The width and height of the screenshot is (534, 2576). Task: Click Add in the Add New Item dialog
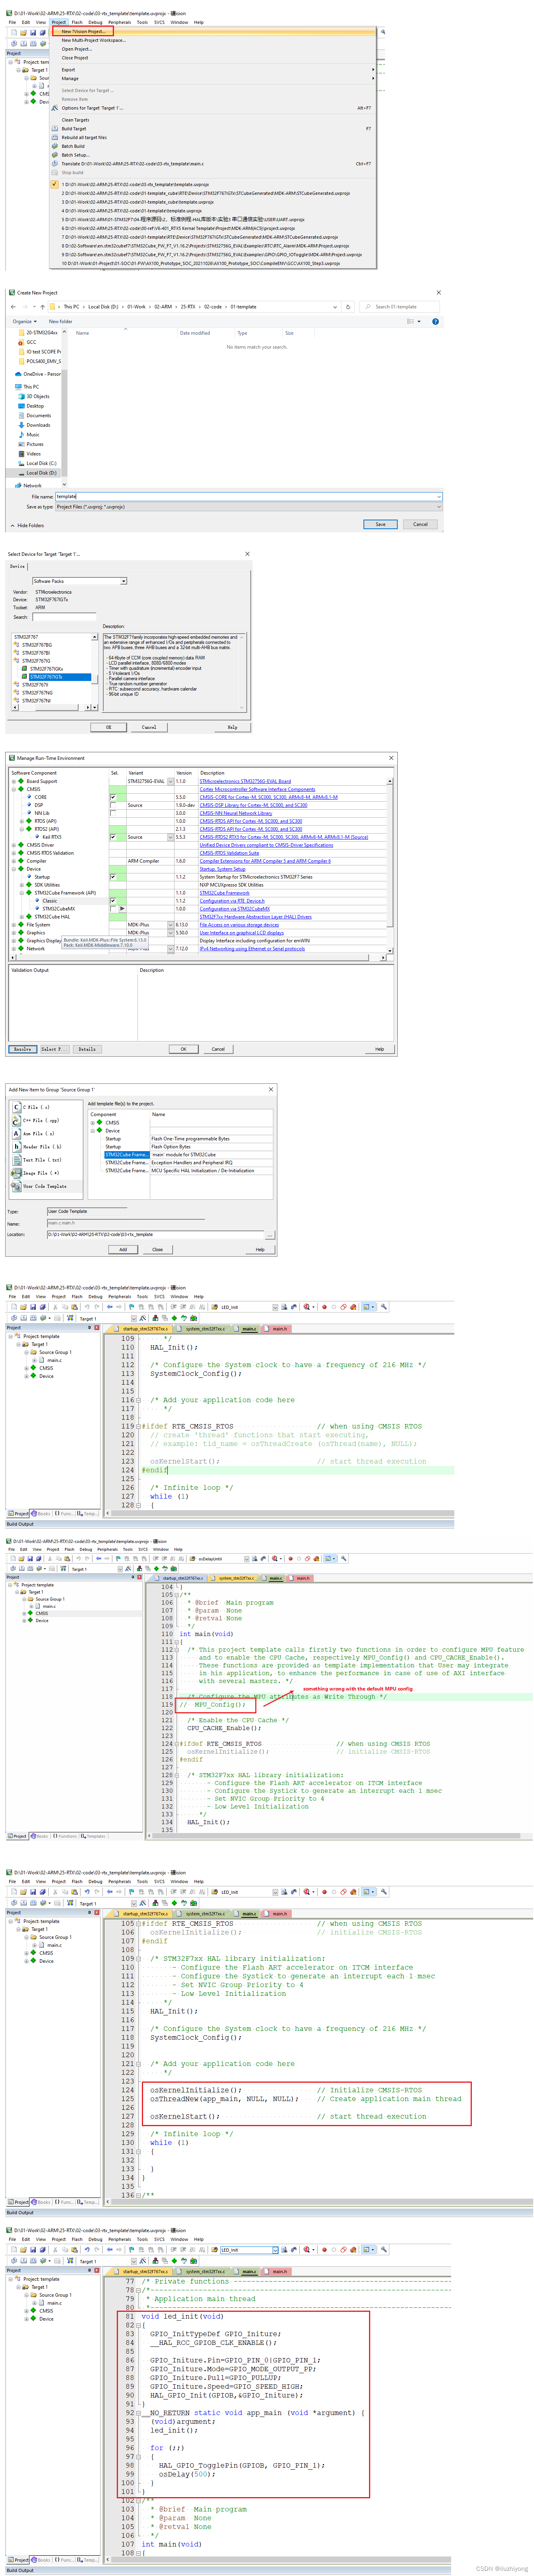(x=123, y=1249)
